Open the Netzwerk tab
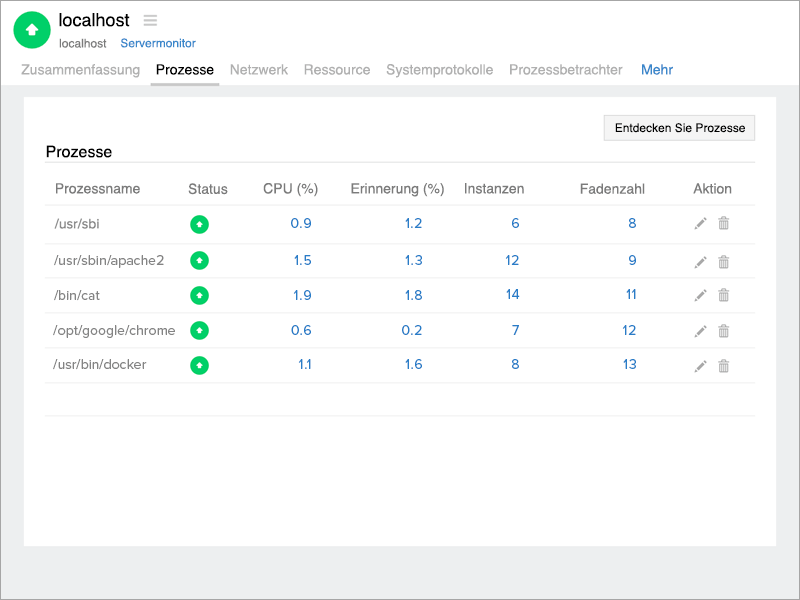The width and height of the screenshot is (800, 600). 259,70
